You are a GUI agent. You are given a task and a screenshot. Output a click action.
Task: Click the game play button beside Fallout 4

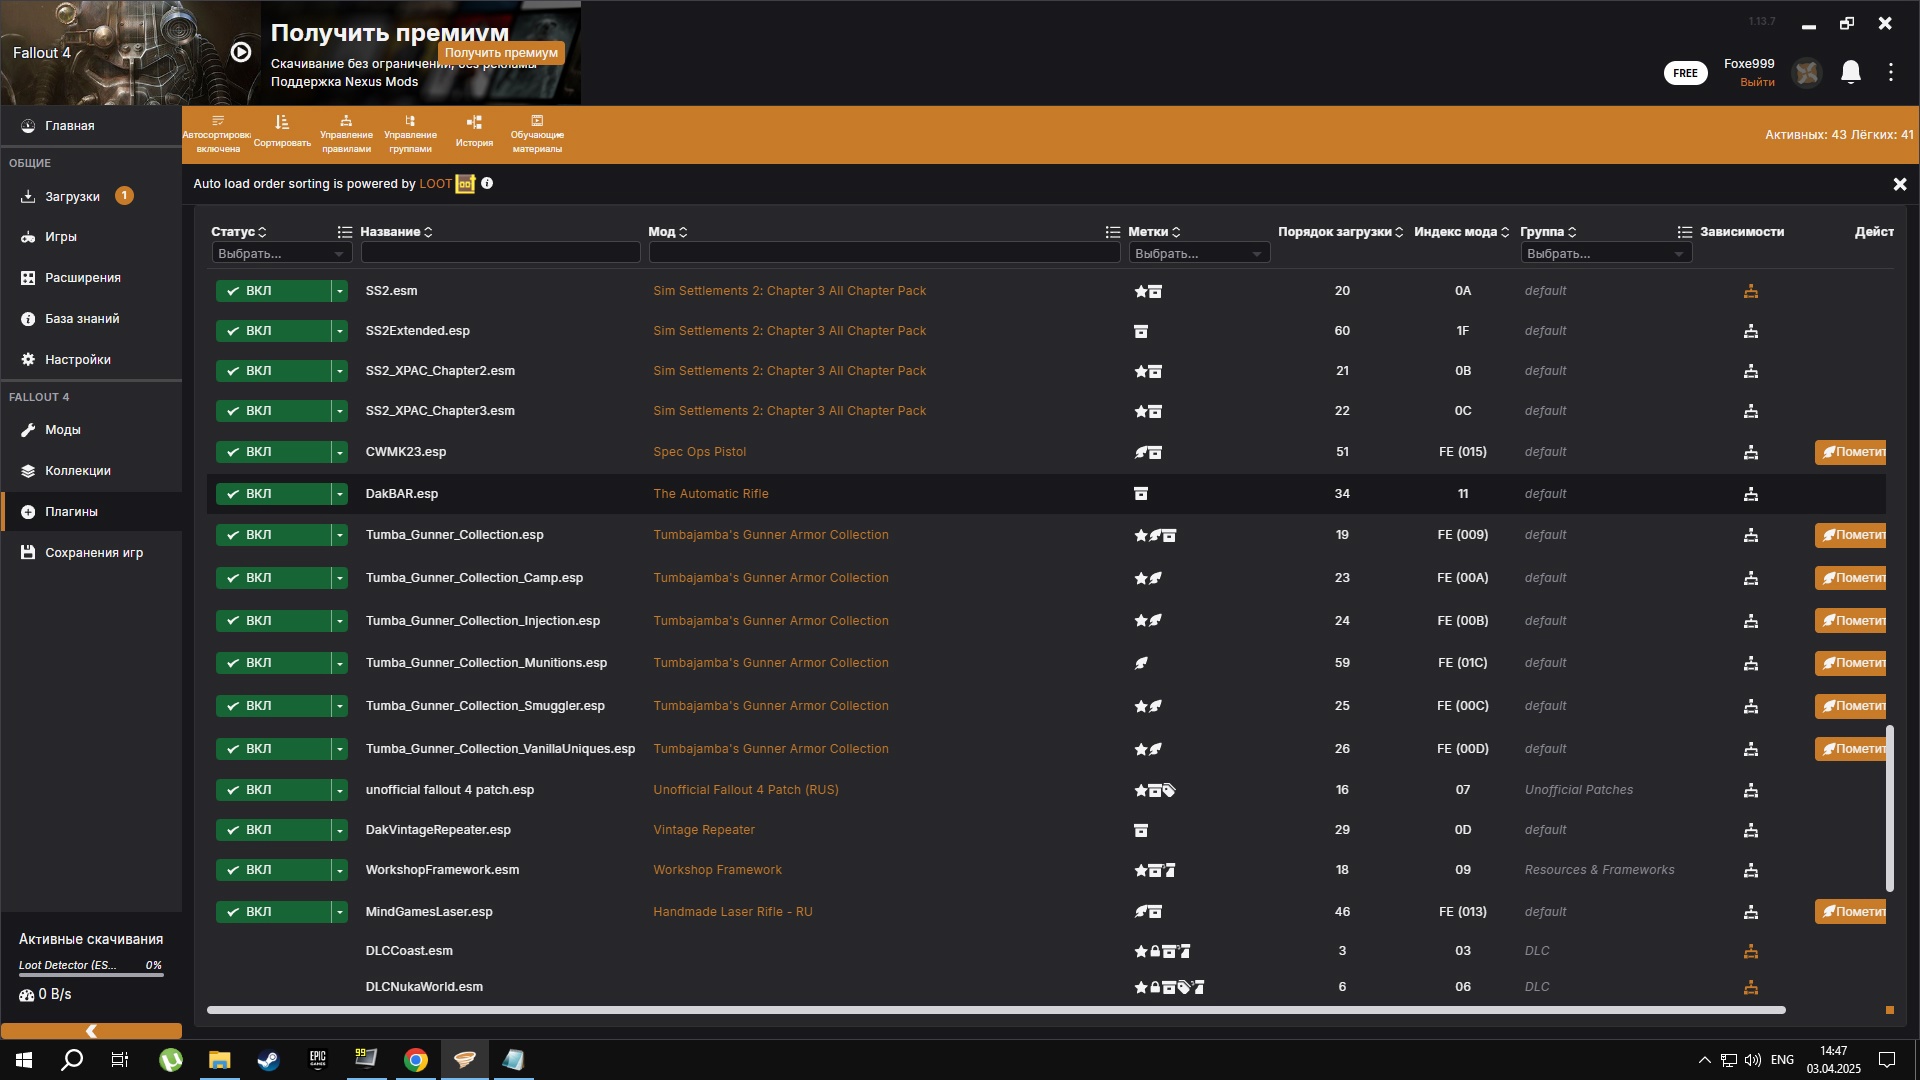[x=241, y=52]
